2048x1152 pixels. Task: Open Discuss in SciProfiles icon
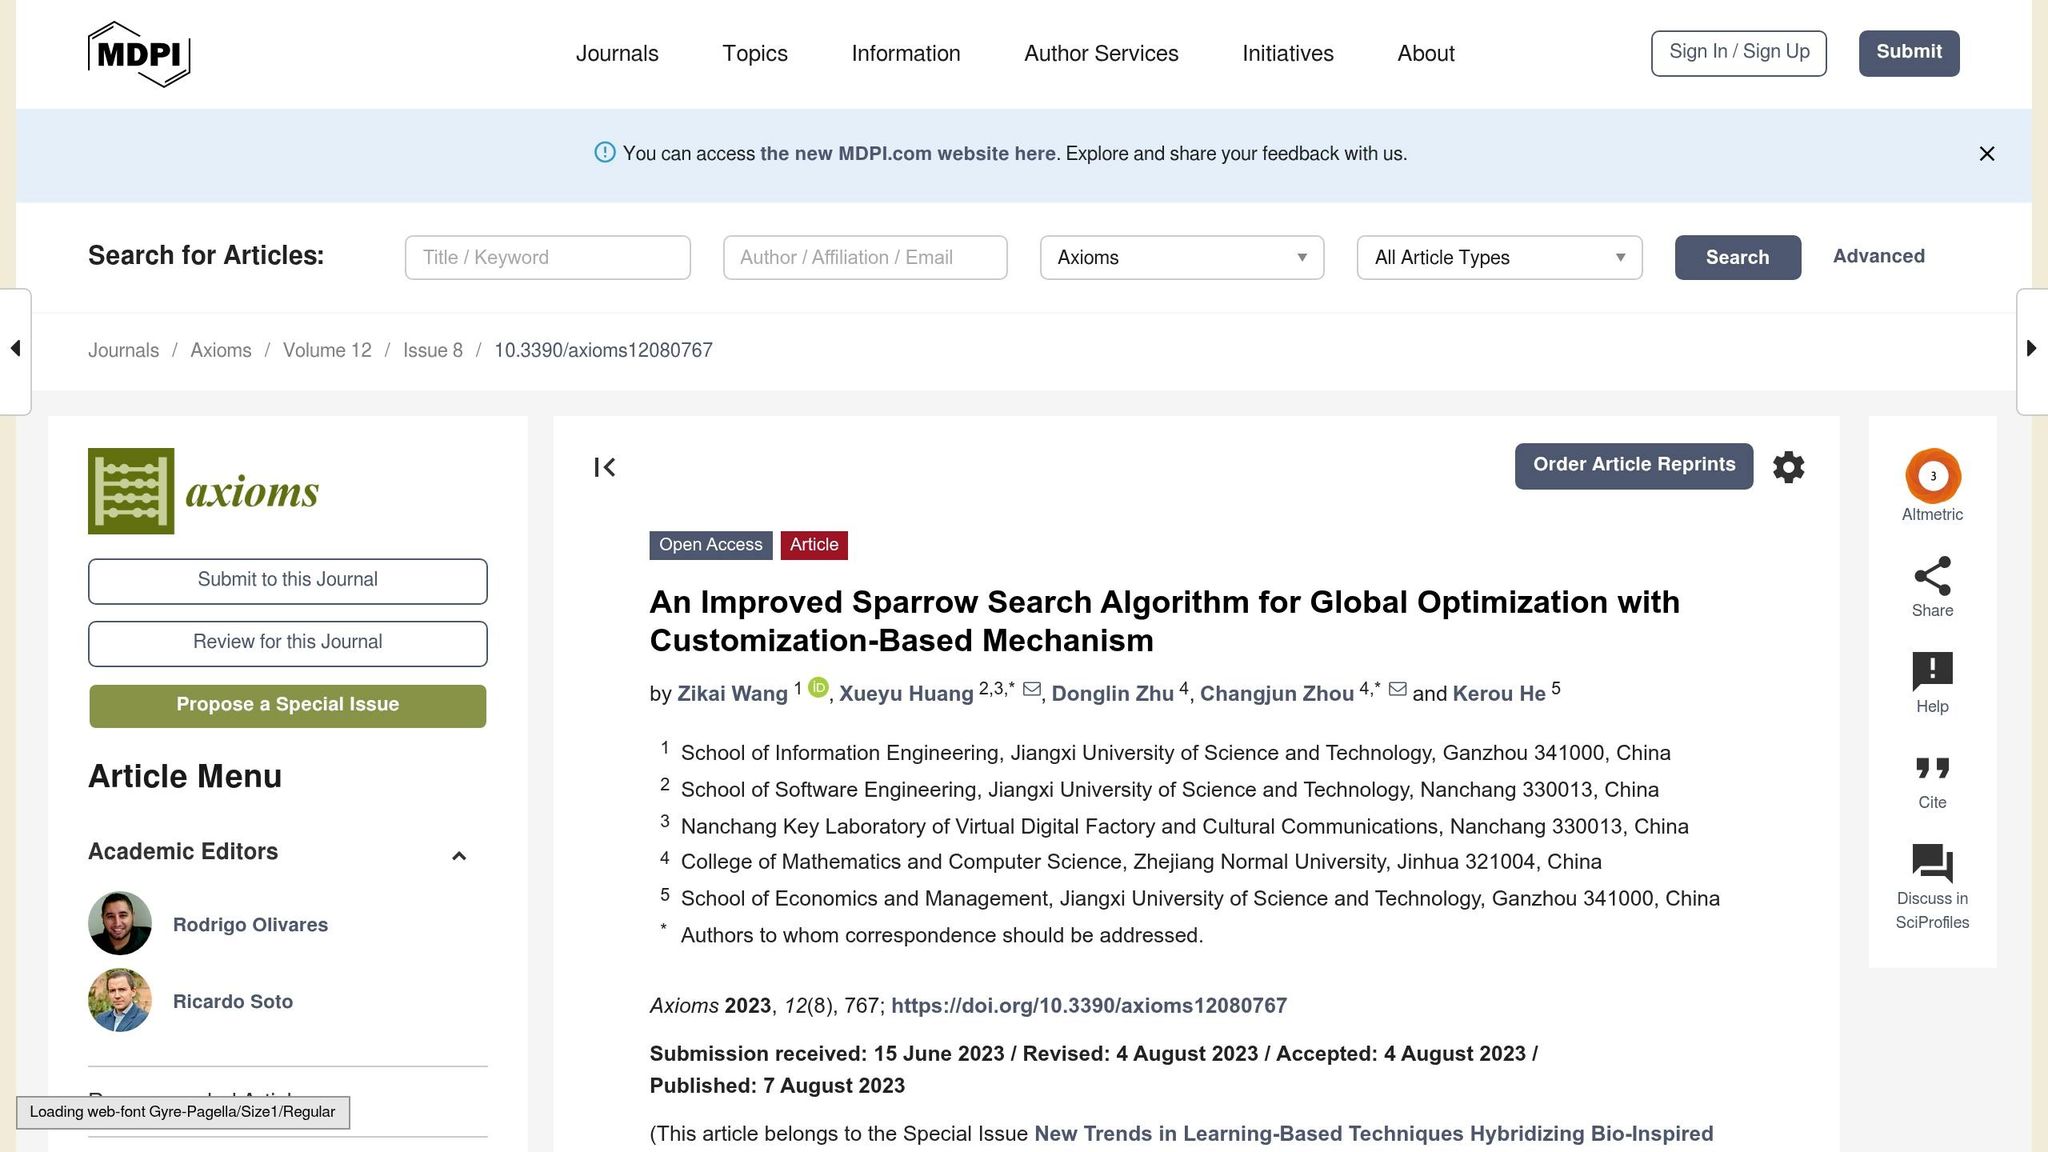(x=1932, y=864)
